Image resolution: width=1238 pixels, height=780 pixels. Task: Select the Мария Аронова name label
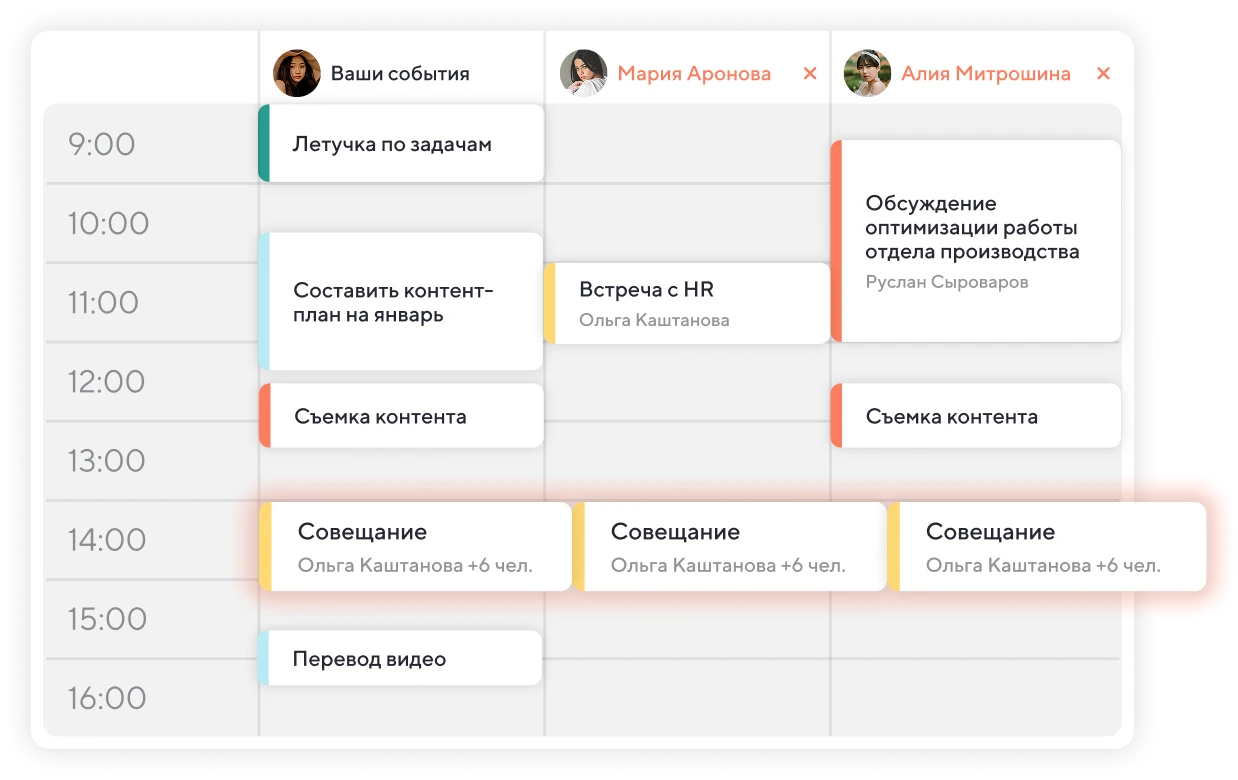pyautogui.click(x=694, y=73)
